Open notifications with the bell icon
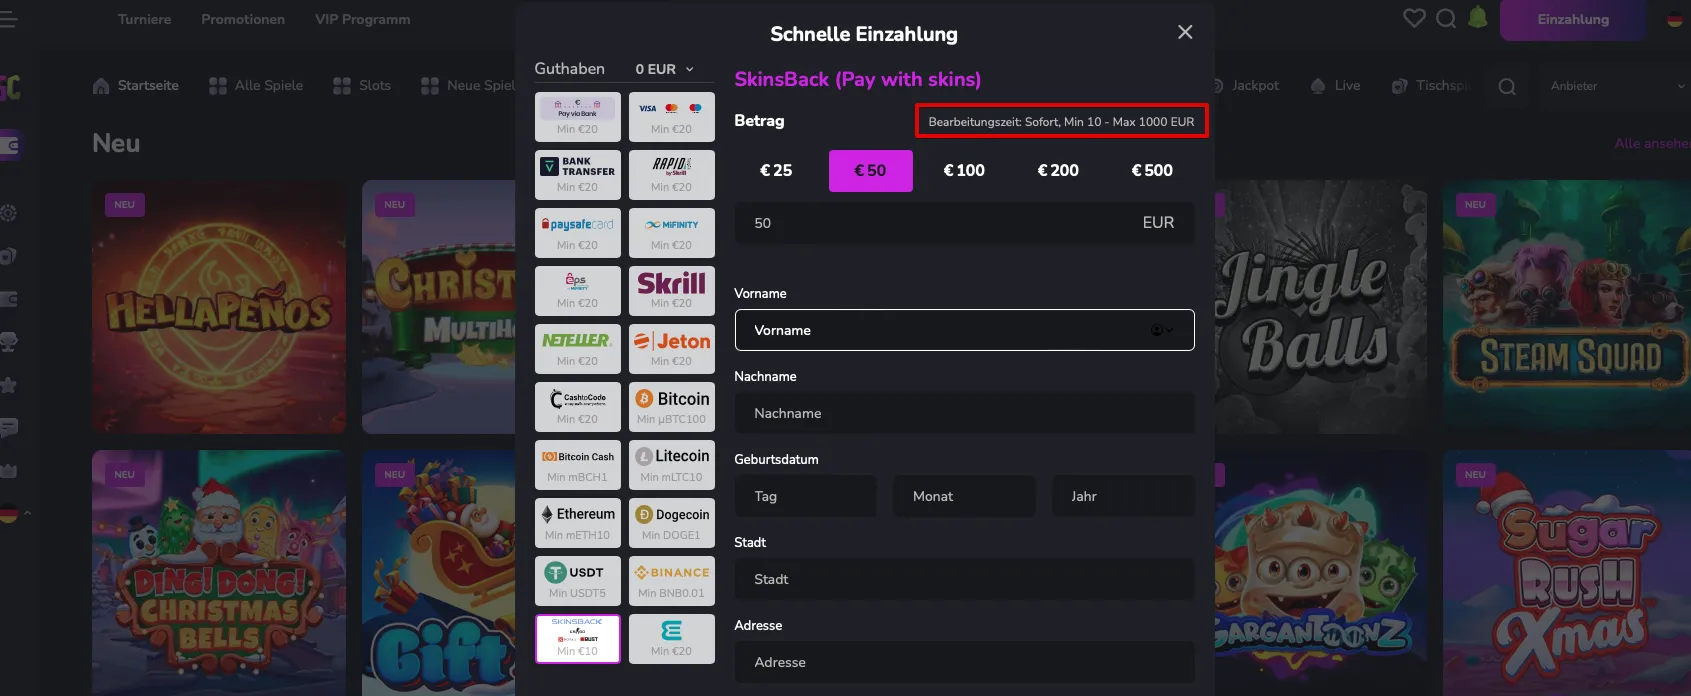The height and width of the screenshot is (696, 1691). coord(1477,19)
